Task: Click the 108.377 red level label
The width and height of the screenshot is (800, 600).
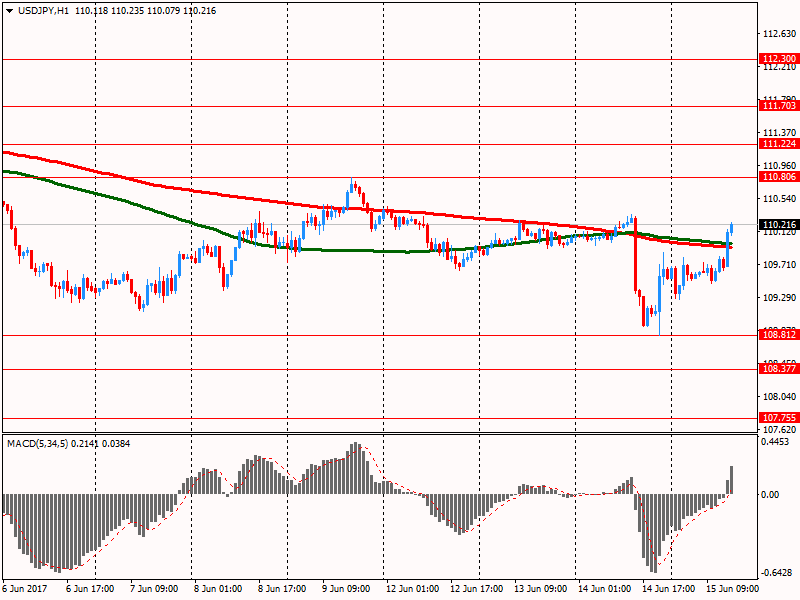Action: tap(779, 369)
